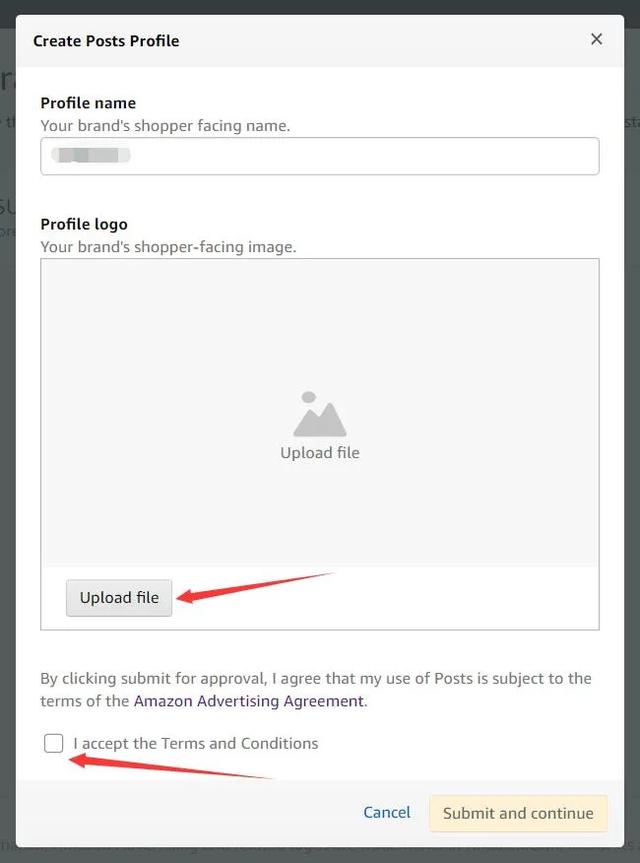Click the "By clicking submit for approval" paragraph
The height and width of the screenshot is (863, 640).
point(316,690)
